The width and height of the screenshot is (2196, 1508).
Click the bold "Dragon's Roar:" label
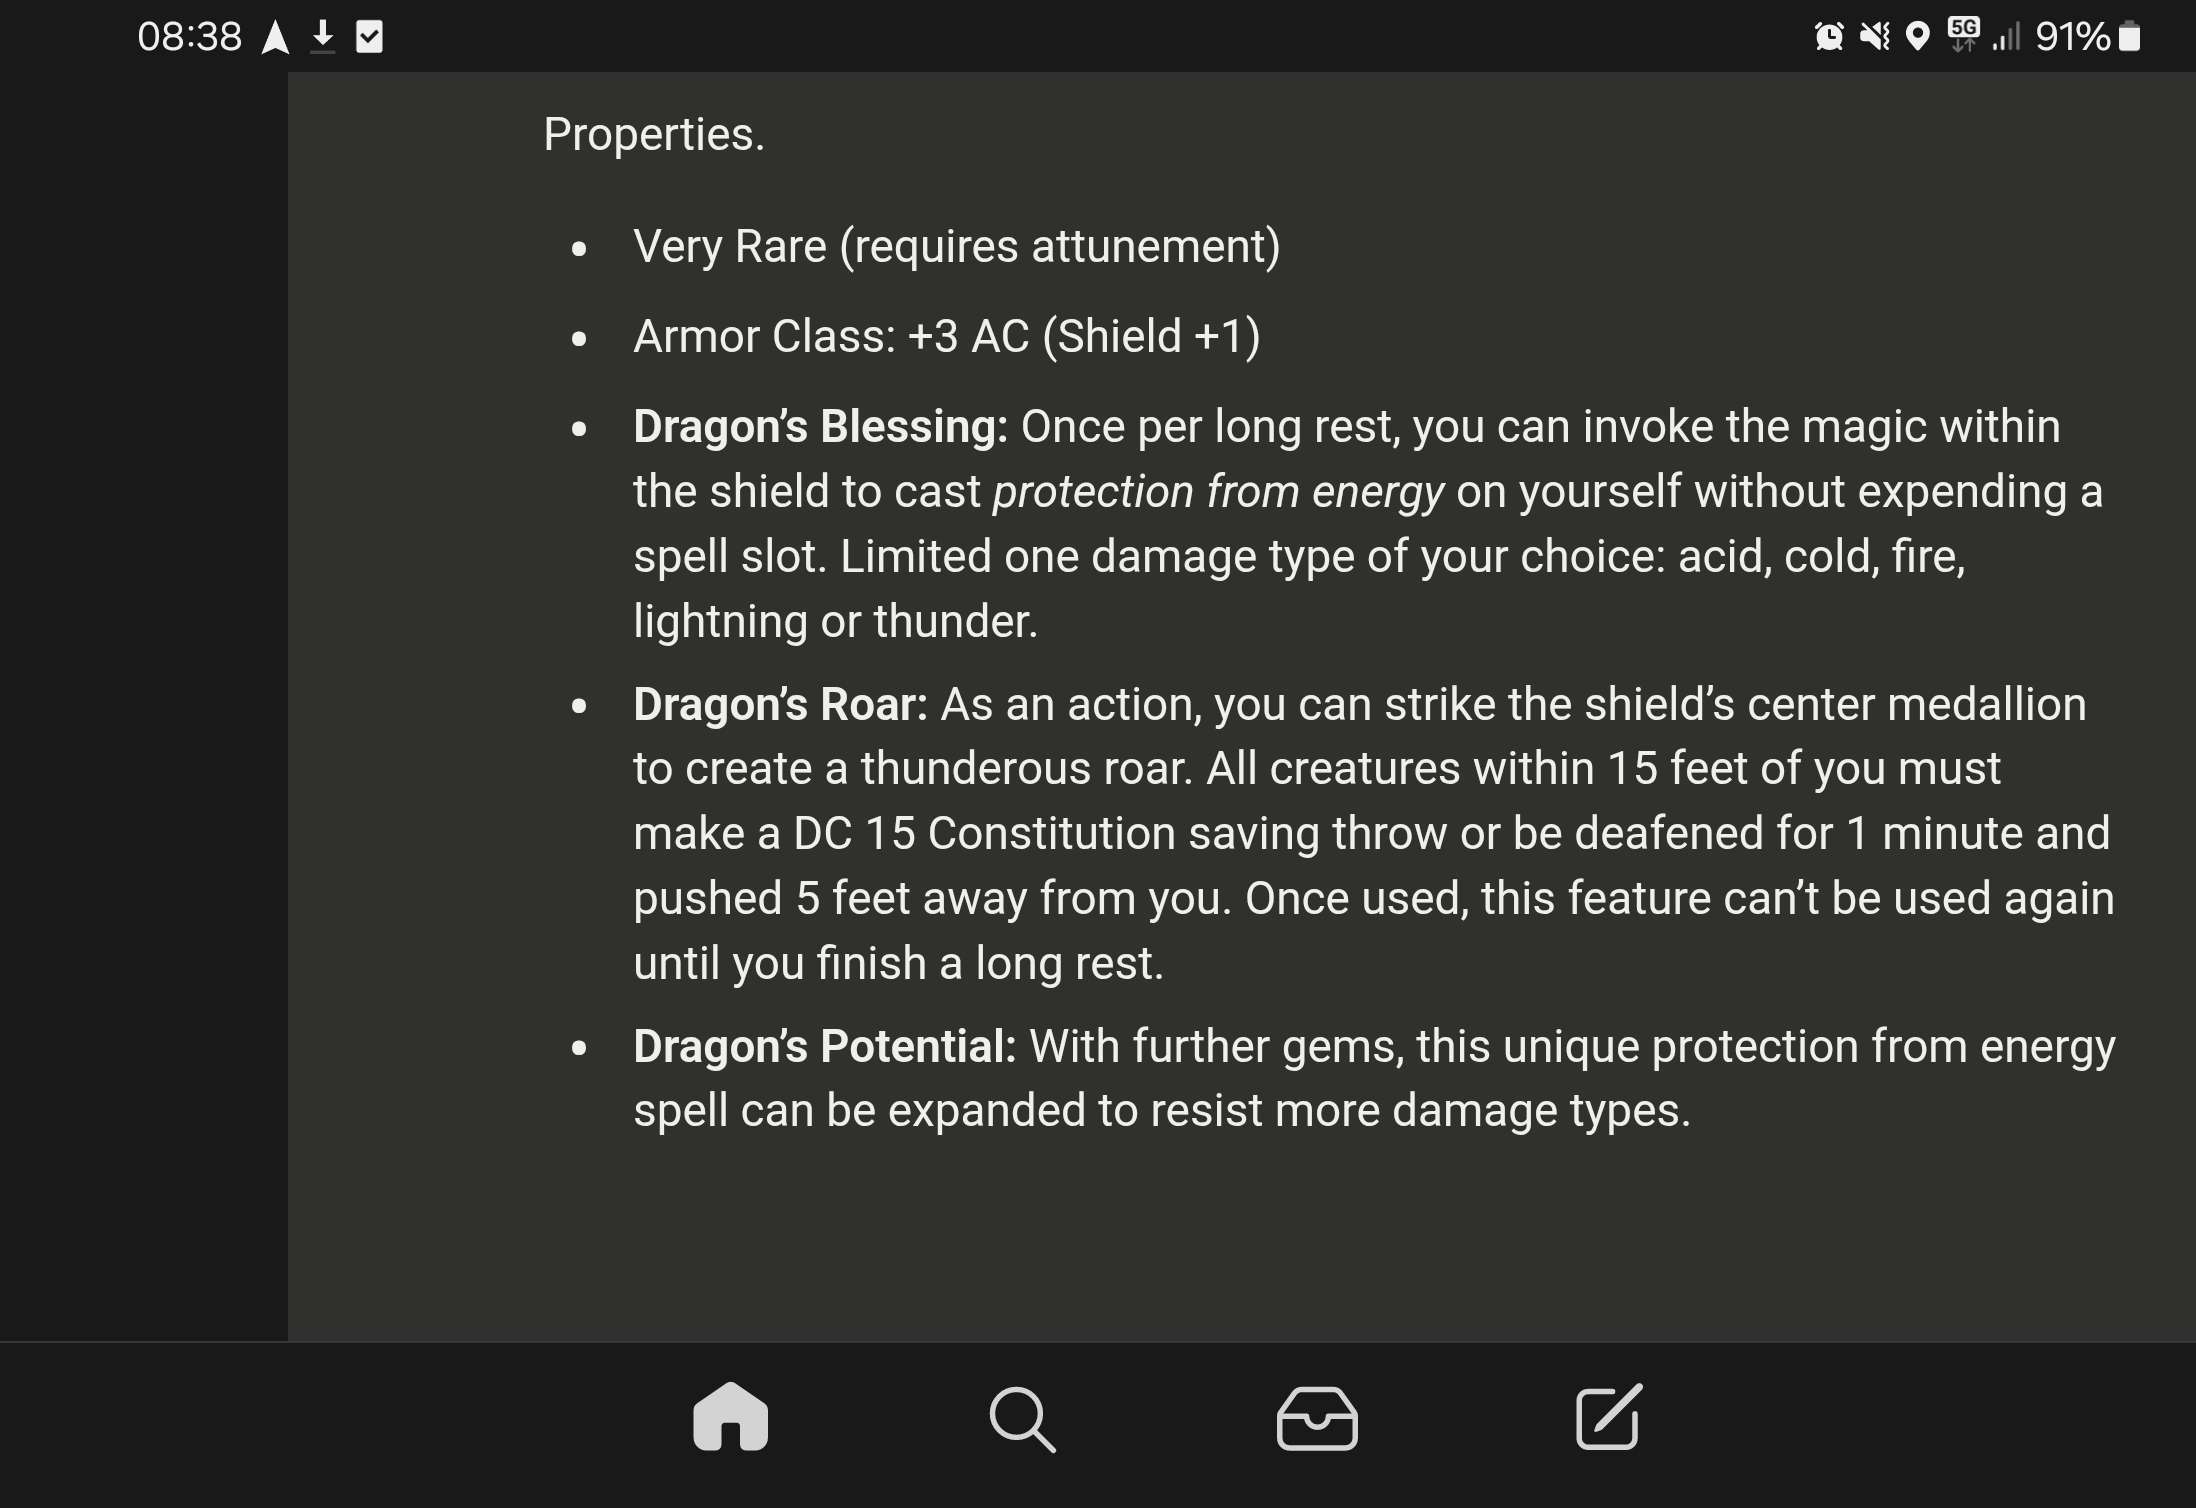[780, 705]
